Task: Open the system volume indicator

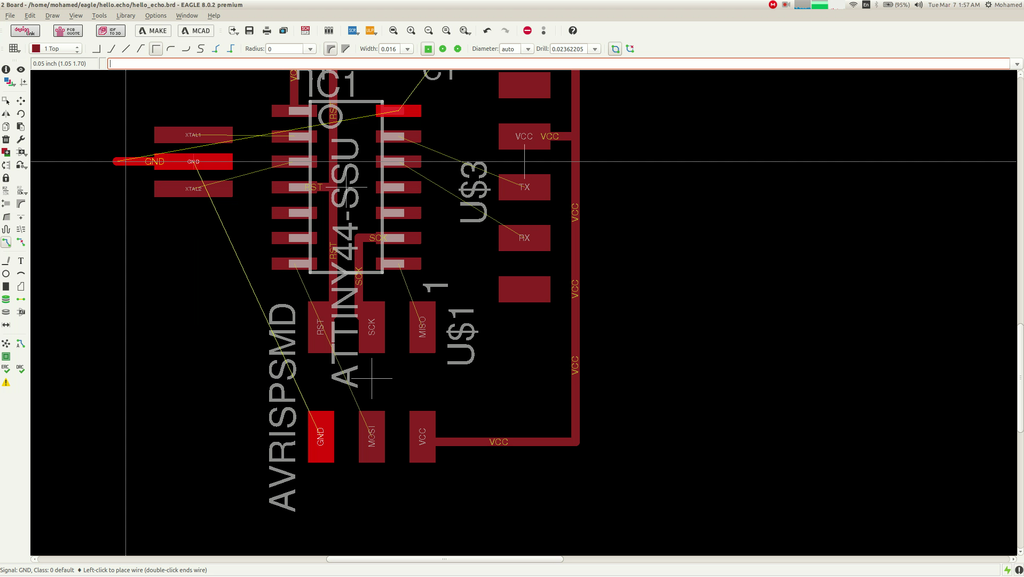Action: click(918, 5)
